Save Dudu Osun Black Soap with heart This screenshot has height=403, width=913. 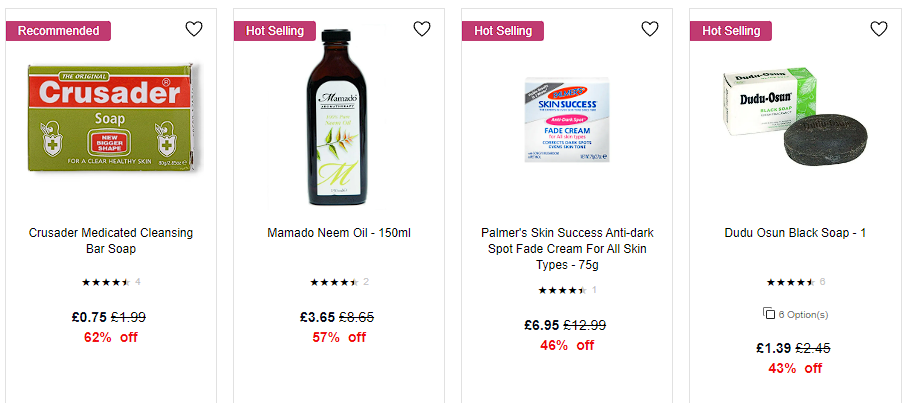[879, 29]
